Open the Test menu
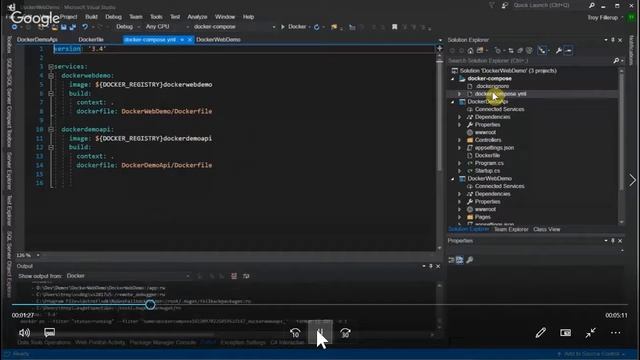The width and height of the screenshot is (640, 360). [175, 17]
